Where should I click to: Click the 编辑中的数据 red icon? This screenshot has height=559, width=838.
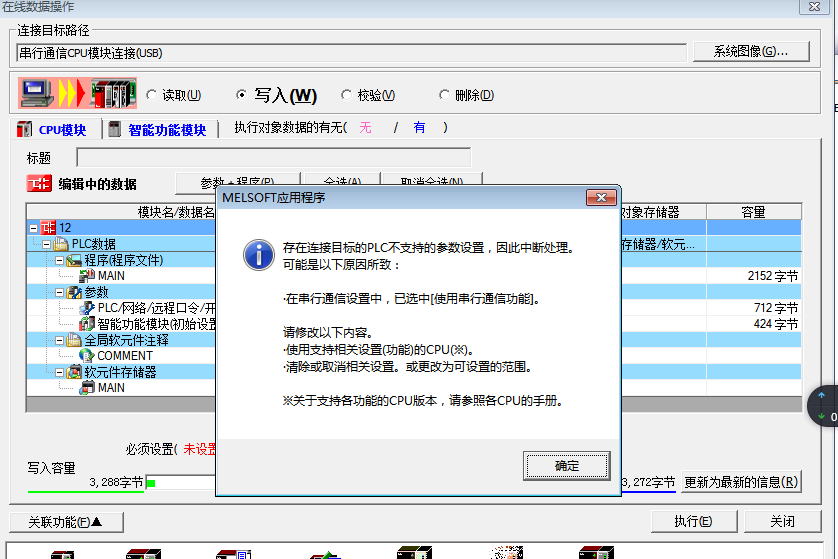pyautogui.click(x=39, y=184)
